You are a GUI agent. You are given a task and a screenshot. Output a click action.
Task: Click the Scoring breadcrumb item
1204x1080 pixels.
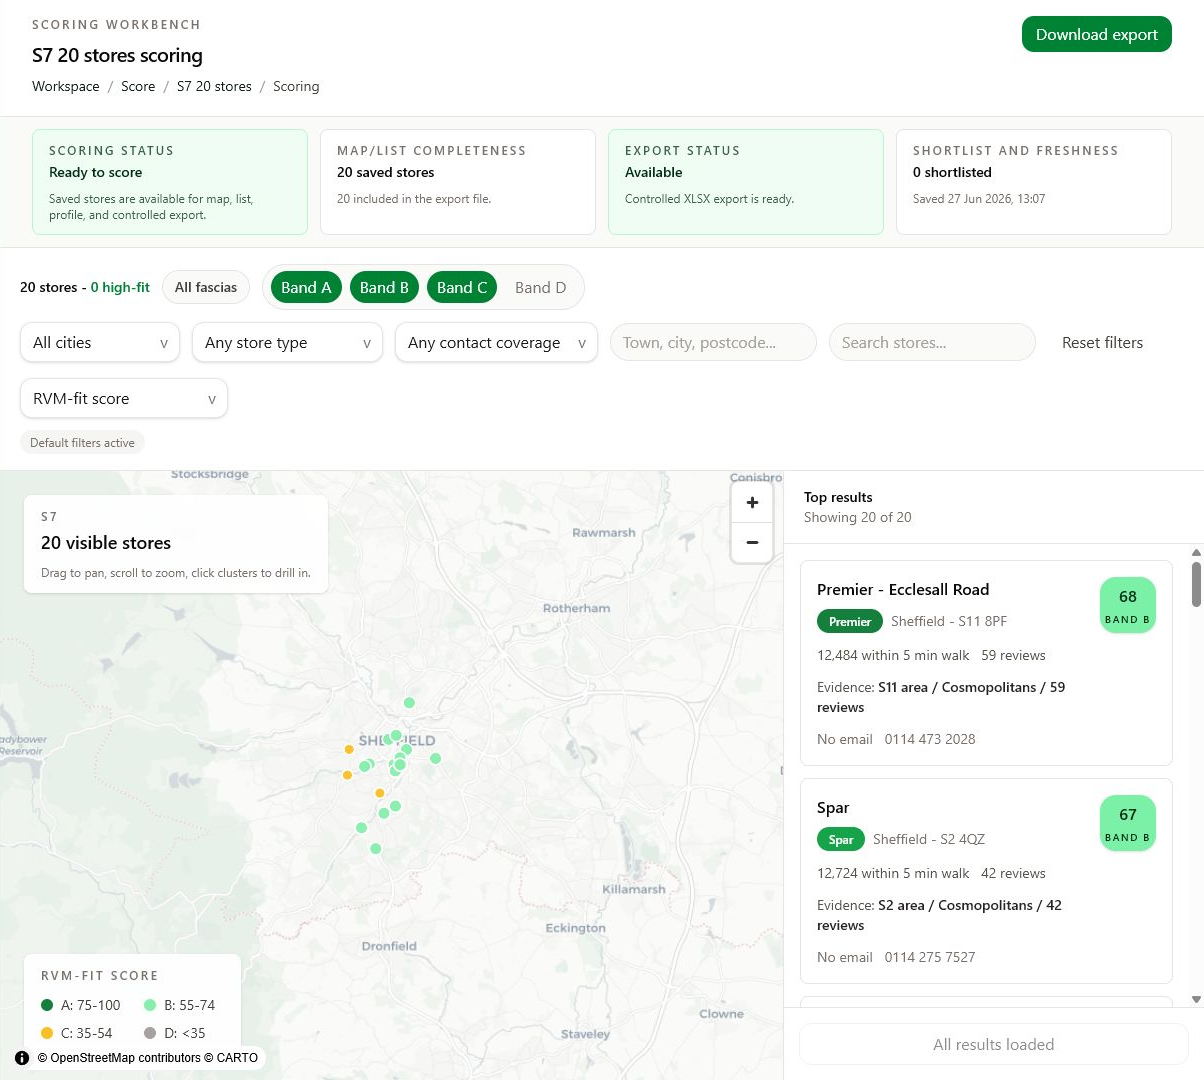(296, 87)
